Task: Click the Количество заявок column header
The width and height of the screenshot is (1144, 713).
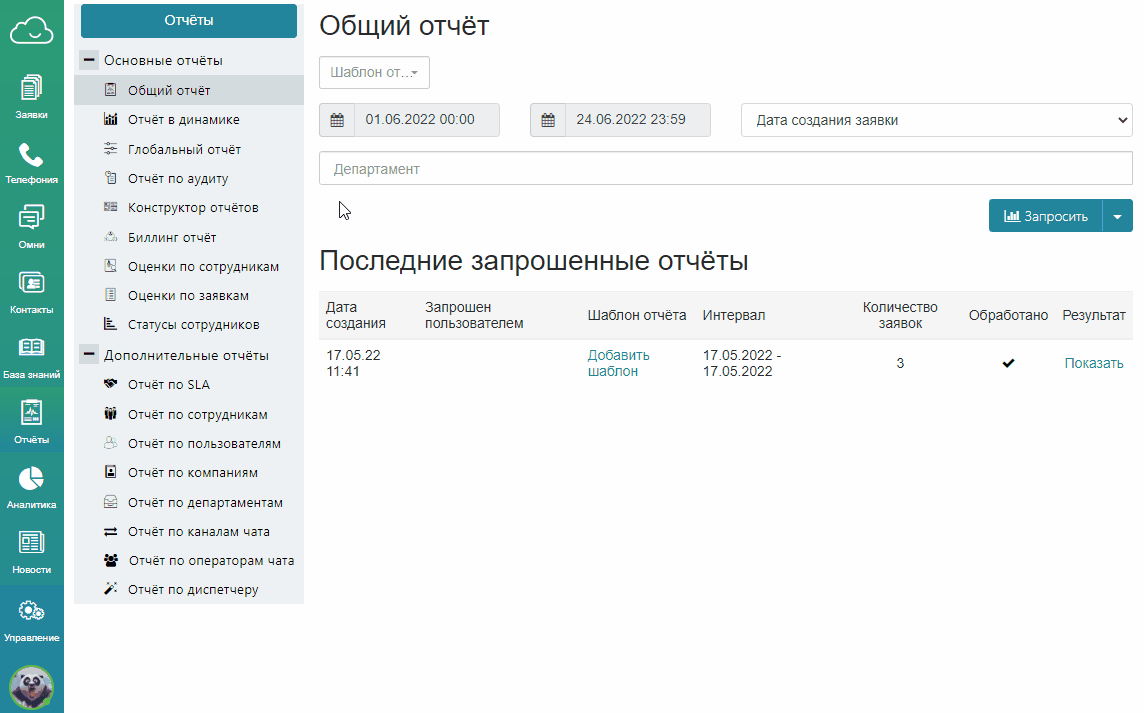Action: pos(900,315)
